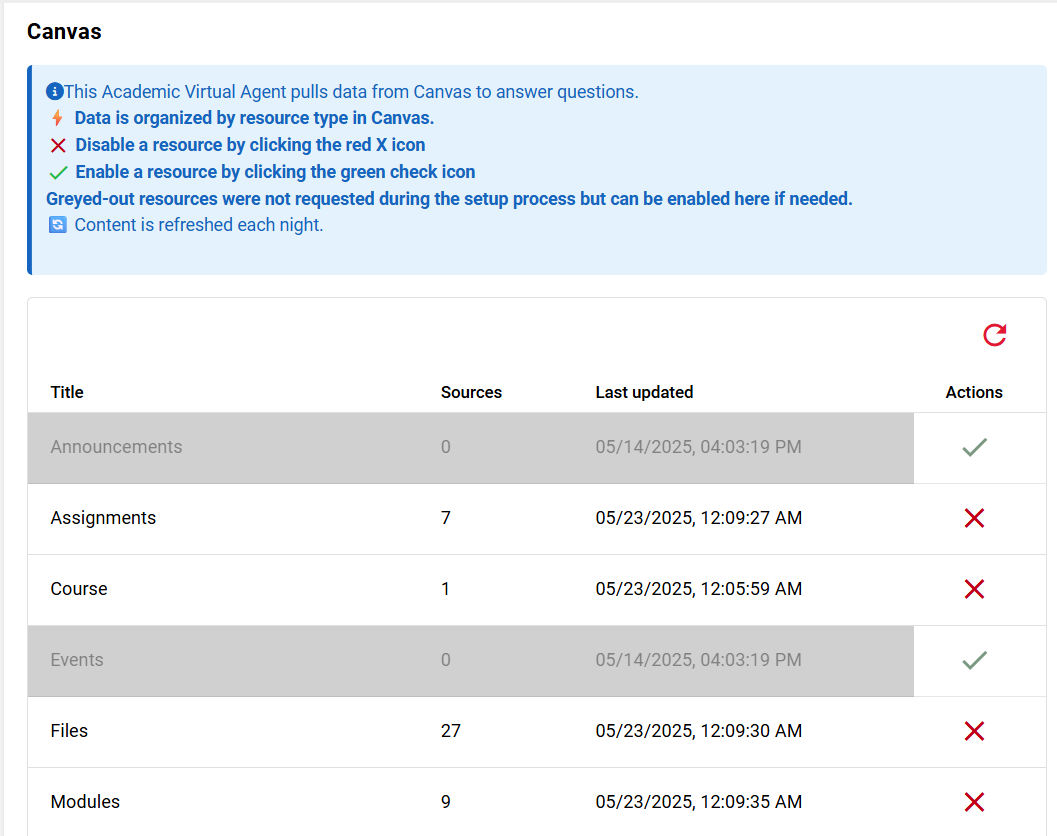Select the Assignments row title
The image size is (1057, 836).
103,518
